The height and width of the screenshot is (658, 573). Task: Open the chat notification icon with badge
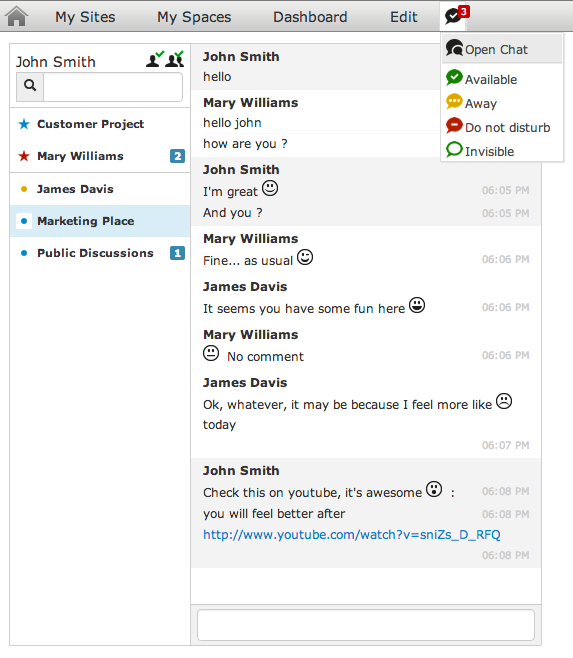456,16
